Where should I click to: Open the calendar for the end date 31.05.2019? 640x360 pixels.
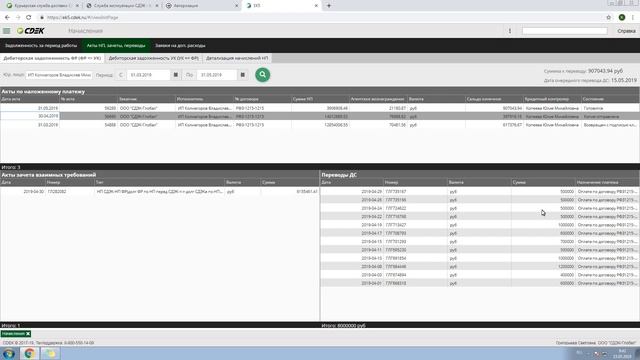pos(243,75)
